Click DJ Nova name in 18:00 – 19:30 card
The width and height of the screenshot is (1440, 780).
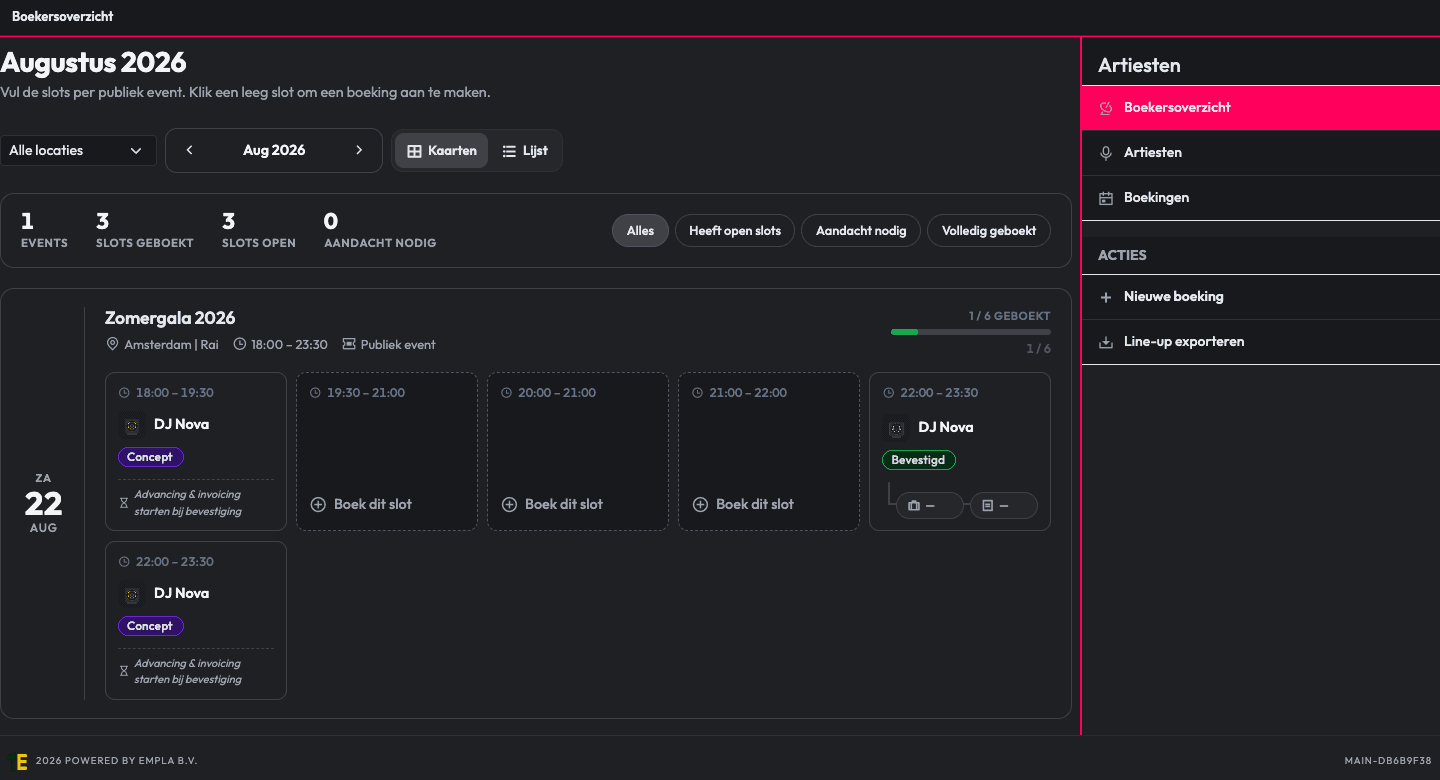pyautogui.click(x=181, y=424)
